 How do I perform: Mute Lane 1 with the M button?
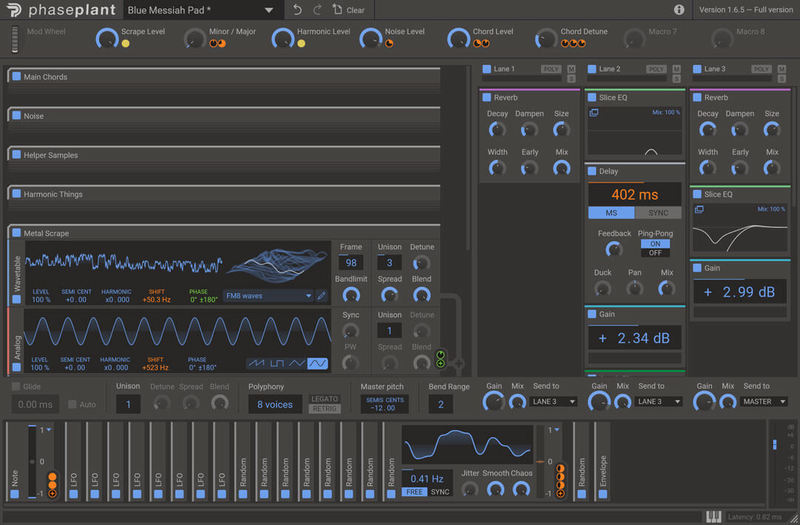[x=571, y=67]
